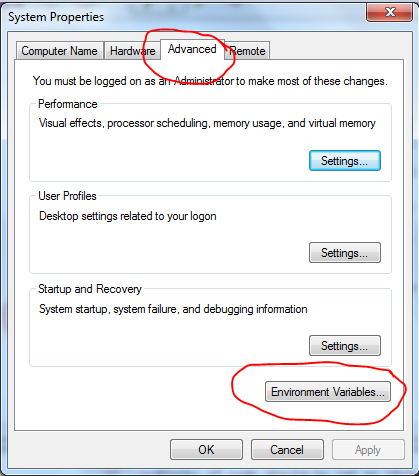Click the system startup debugging description
Screen dimensions: 419x476
173,309
